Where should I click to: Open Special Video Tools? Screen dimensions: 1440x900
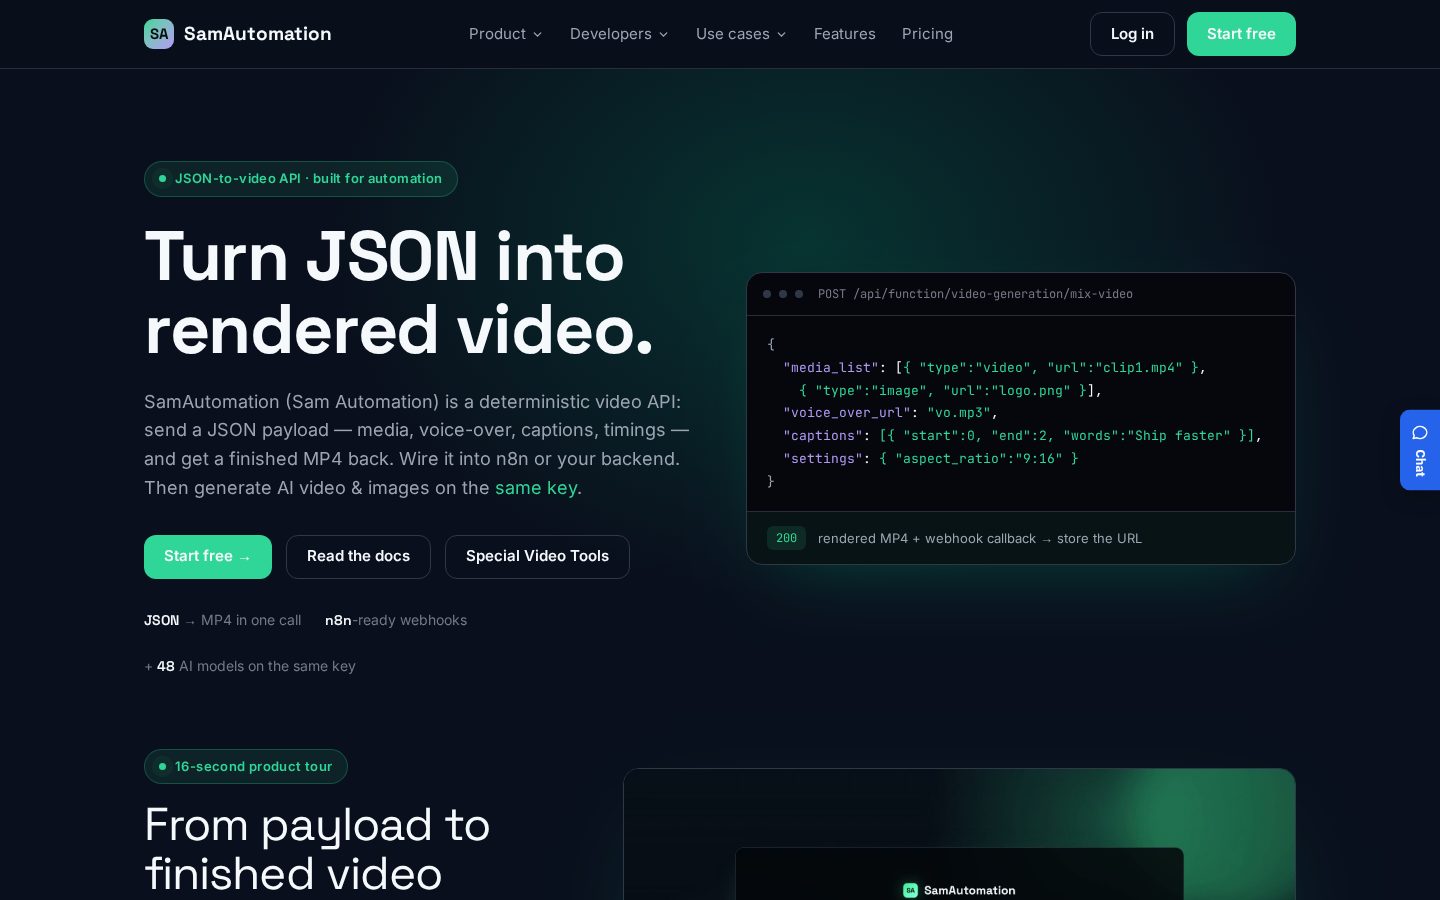coord(537,557)
